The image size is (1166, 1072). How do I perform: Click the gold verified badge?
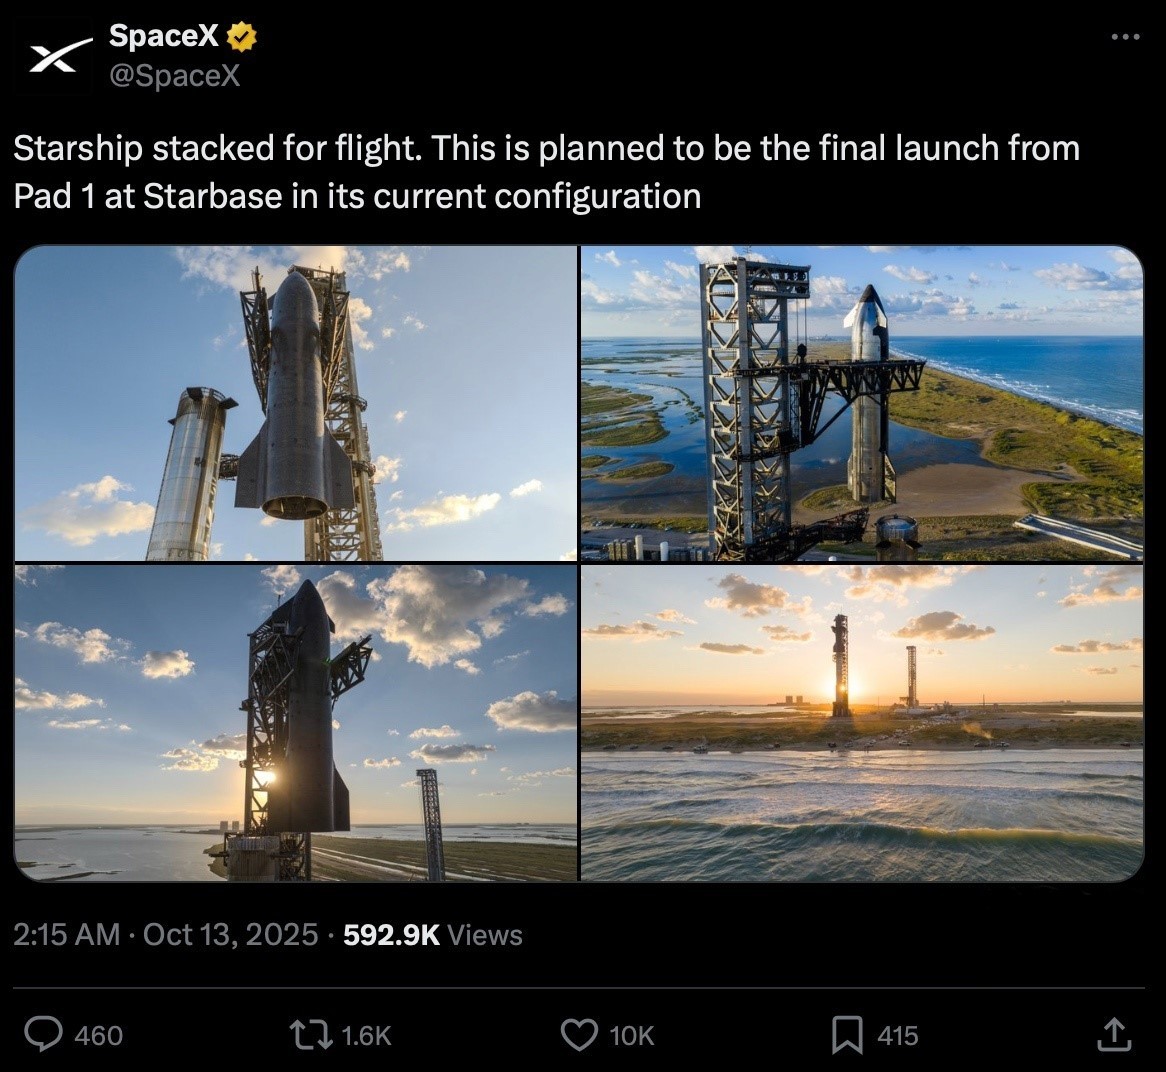point(242,37)
